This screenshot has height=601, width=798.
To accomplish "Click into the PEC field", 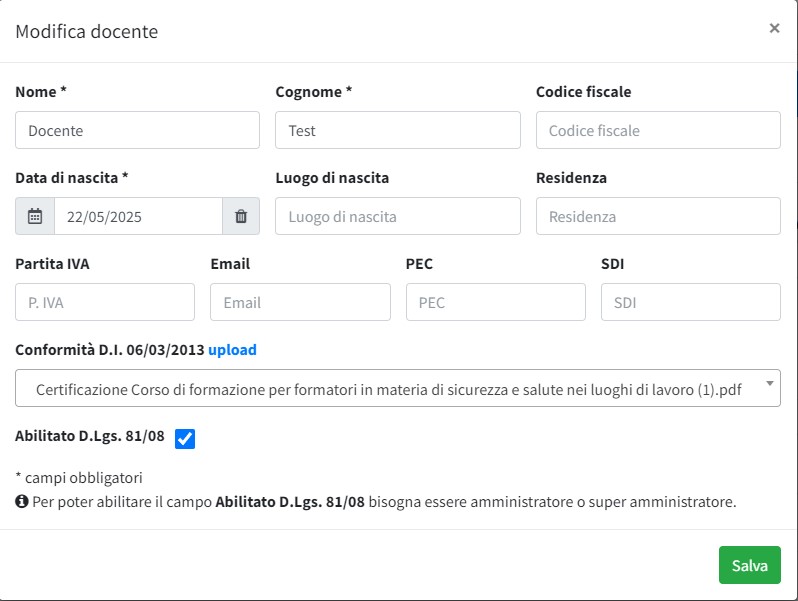I will coord(495,302).
